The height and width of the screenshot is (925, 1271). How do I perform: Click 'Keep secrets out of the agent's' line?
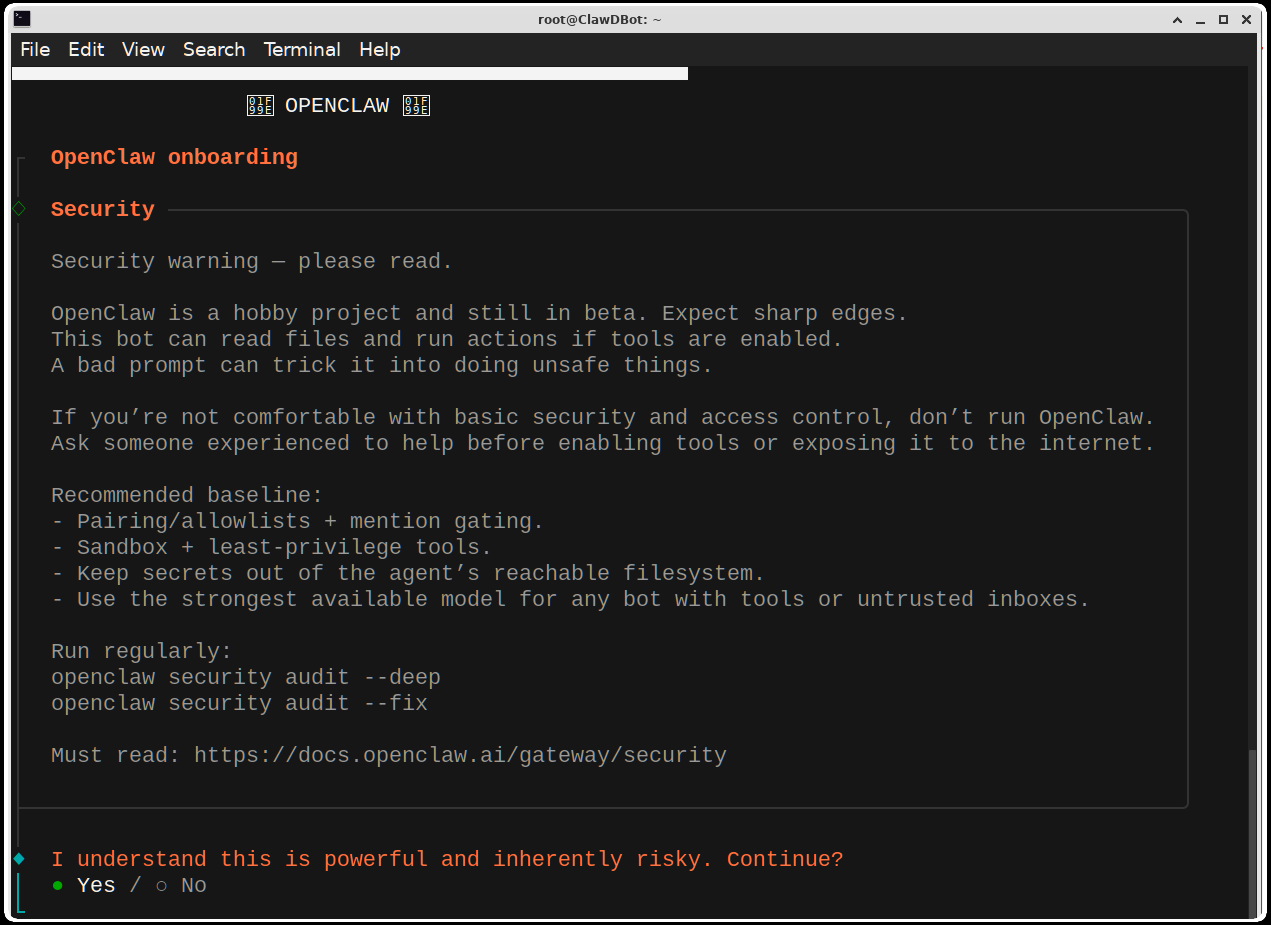(x=408, y=573)
